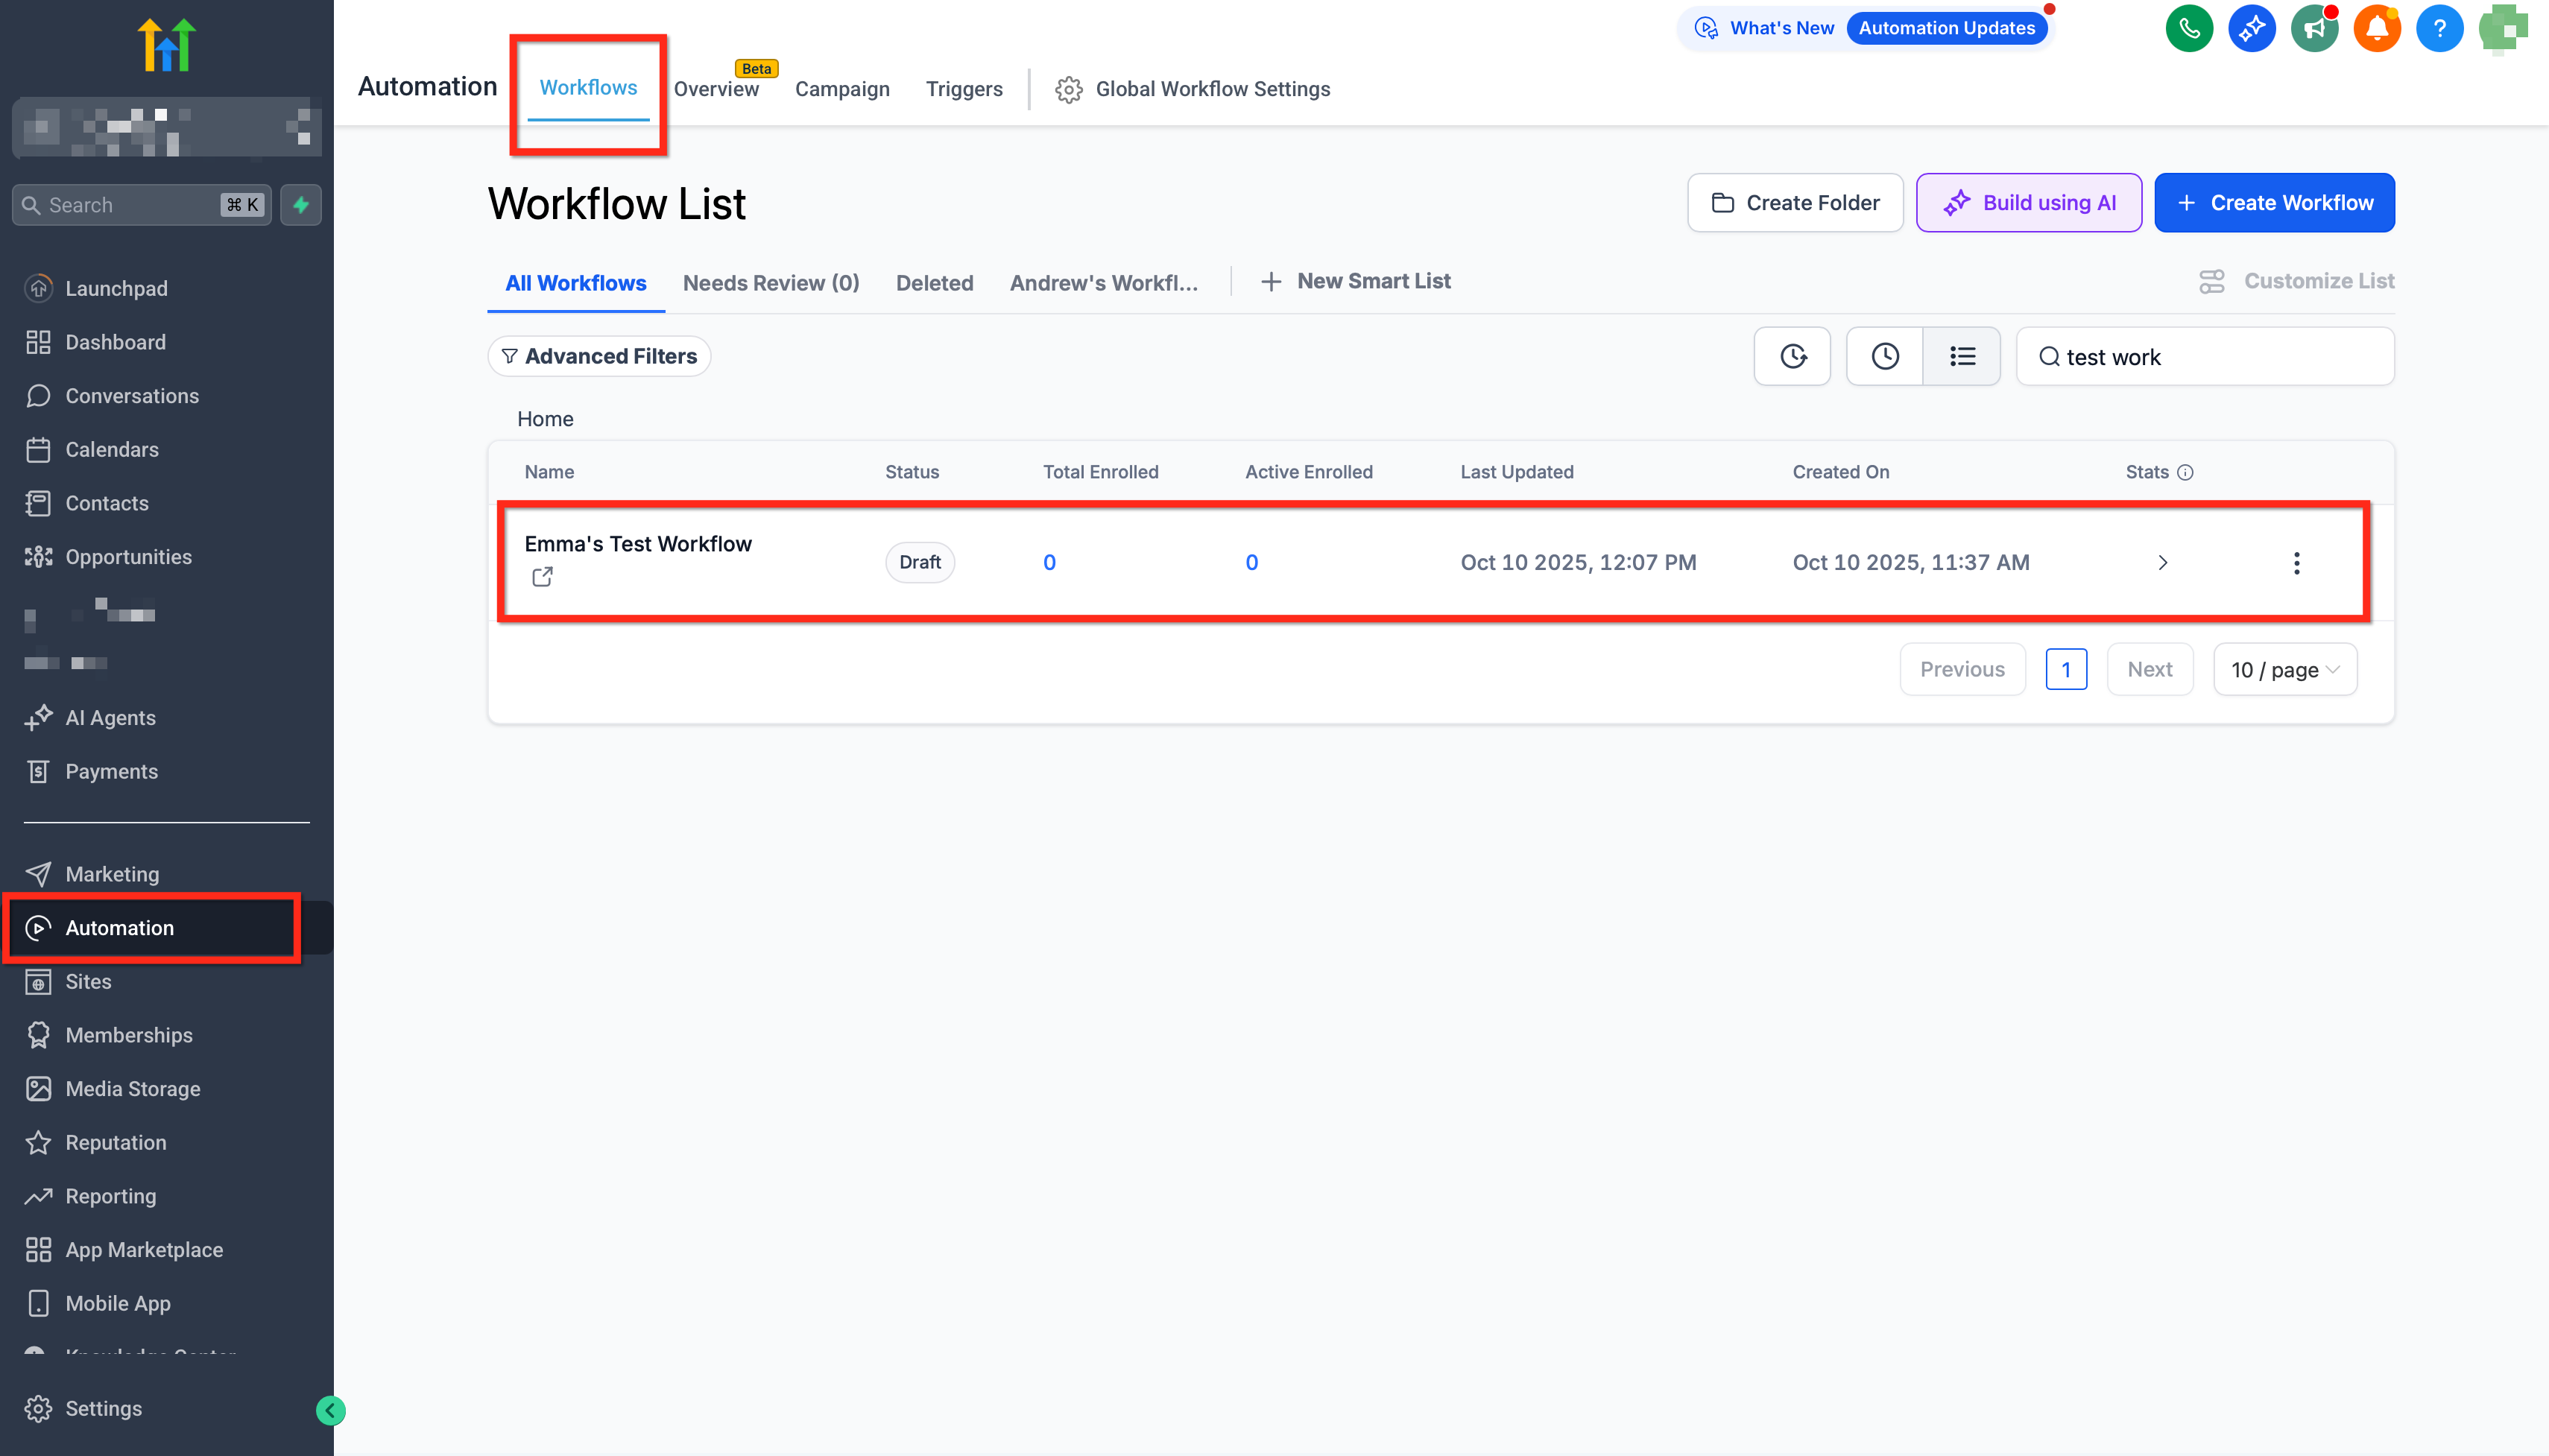Switch to the clock history view toggle
This screenshot has height=1456, width=2549.
1885,356
